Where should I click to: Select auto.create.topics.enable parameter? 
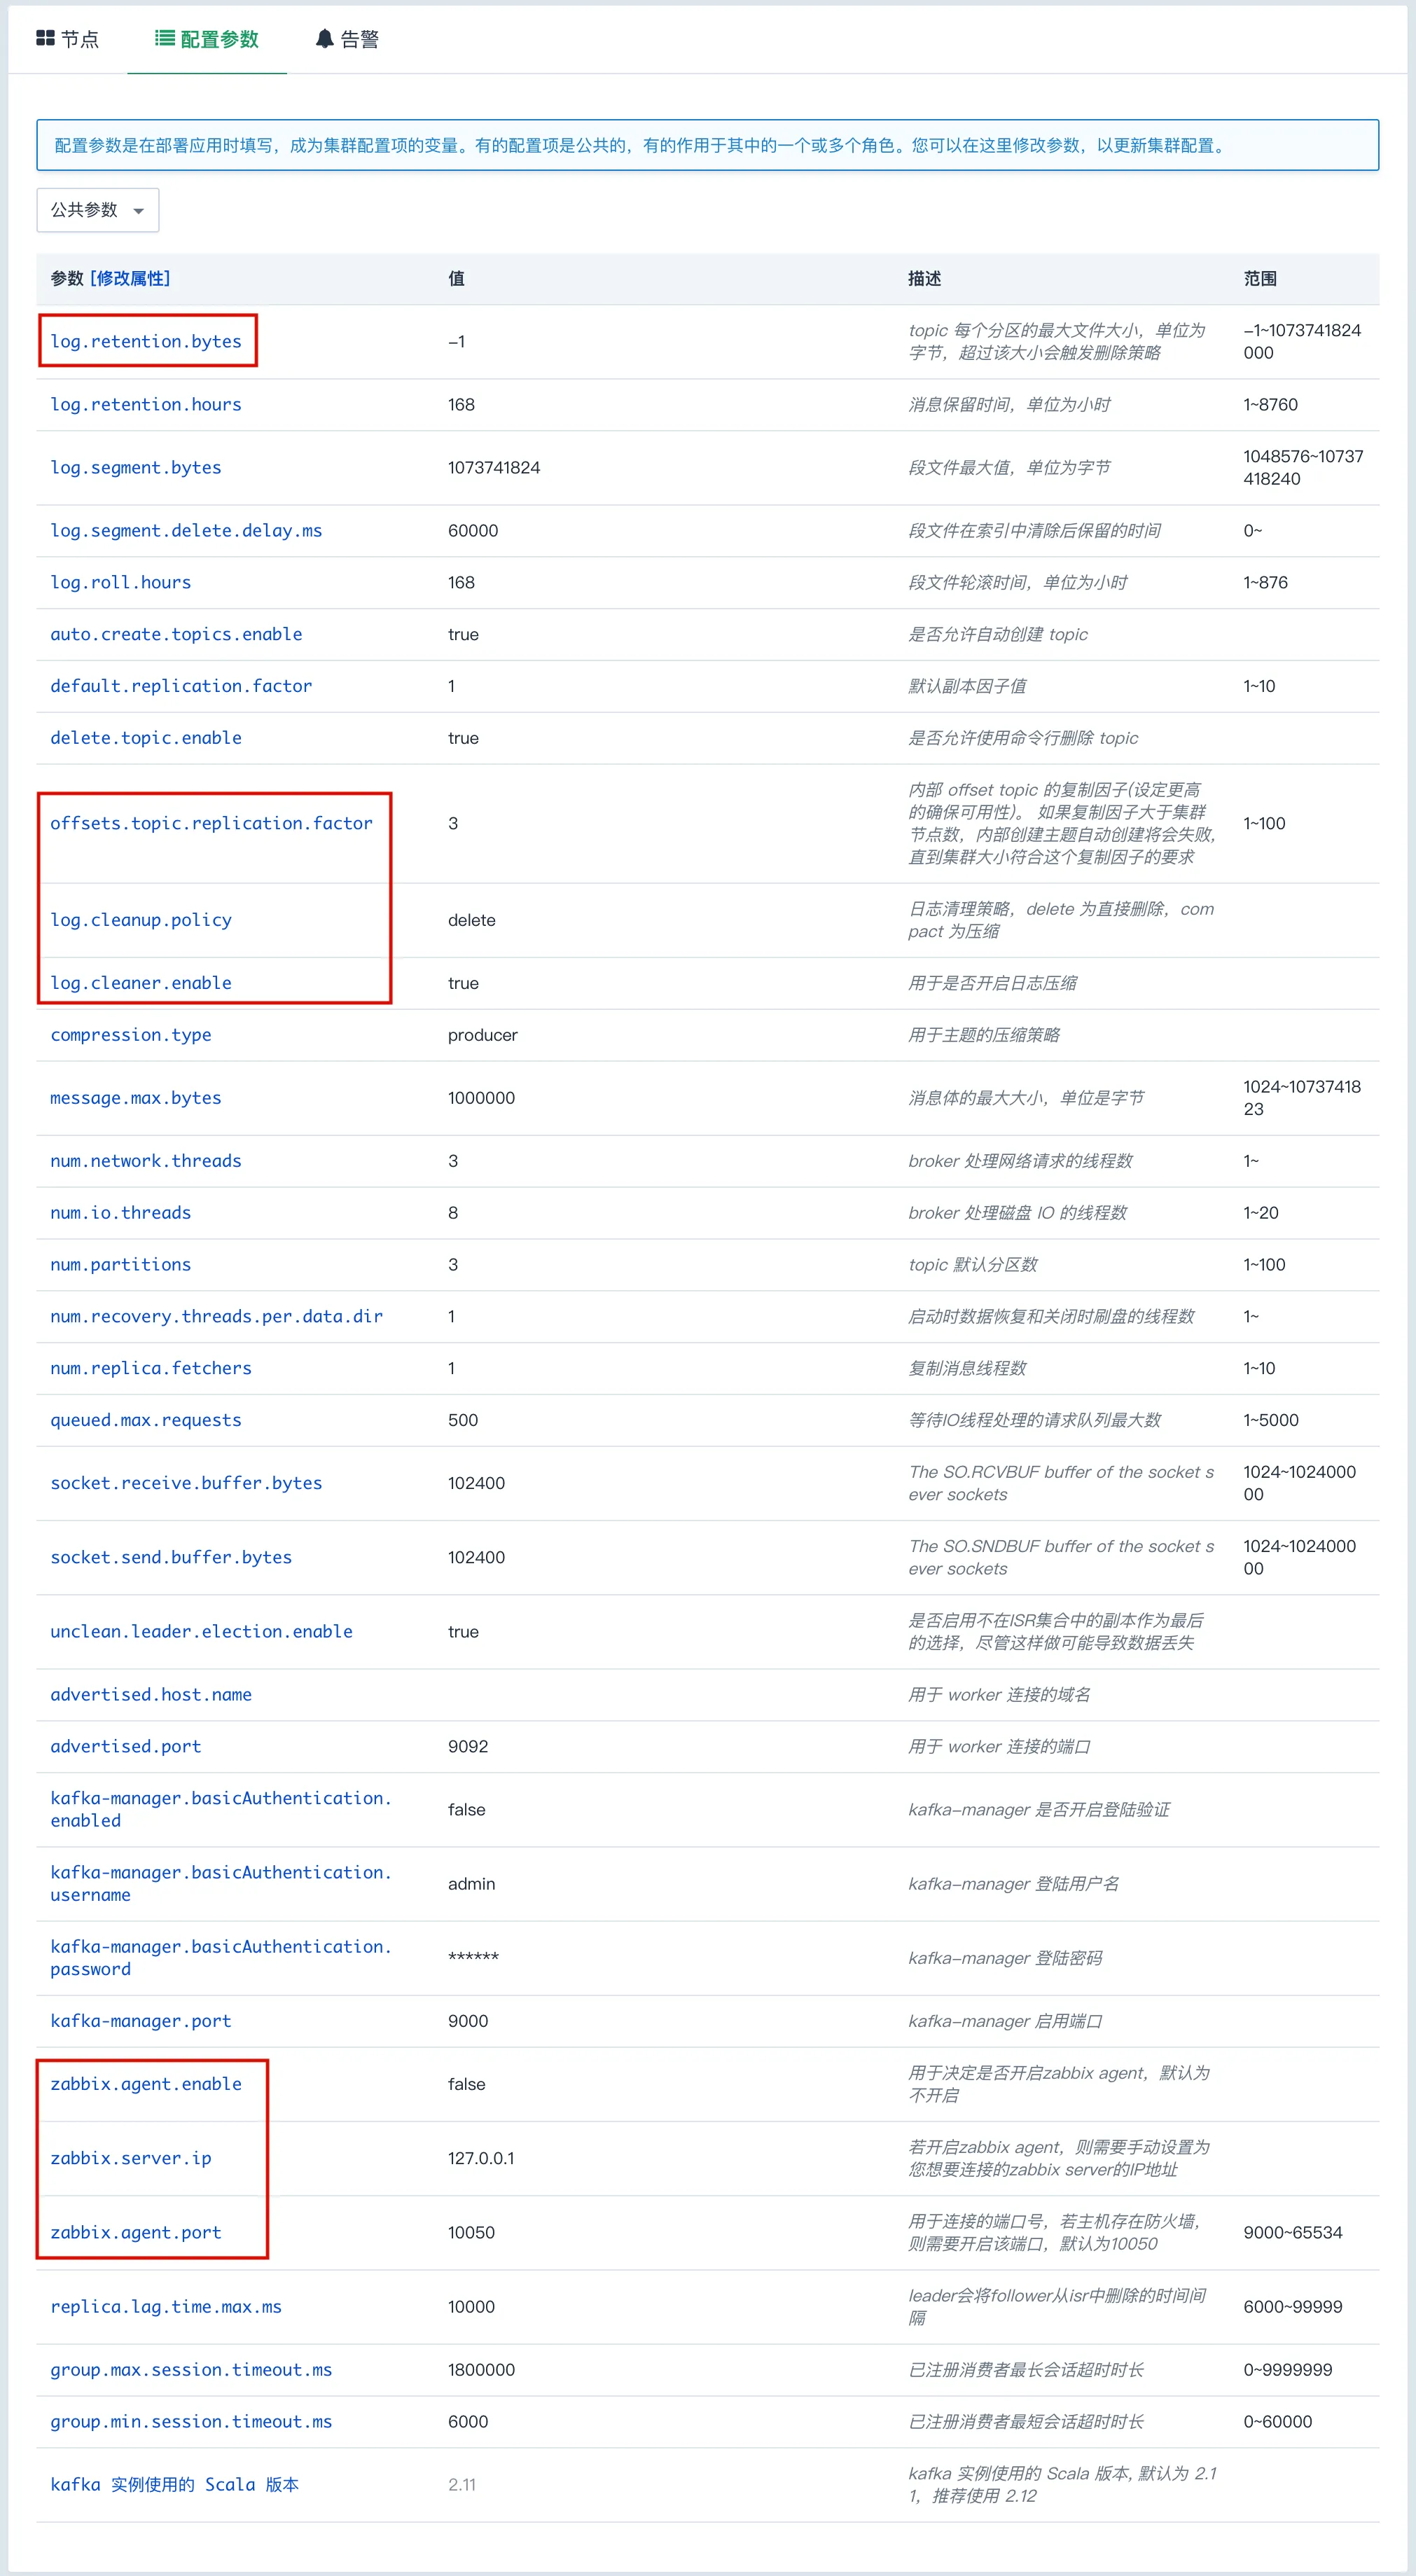click(x=176, y=634)
